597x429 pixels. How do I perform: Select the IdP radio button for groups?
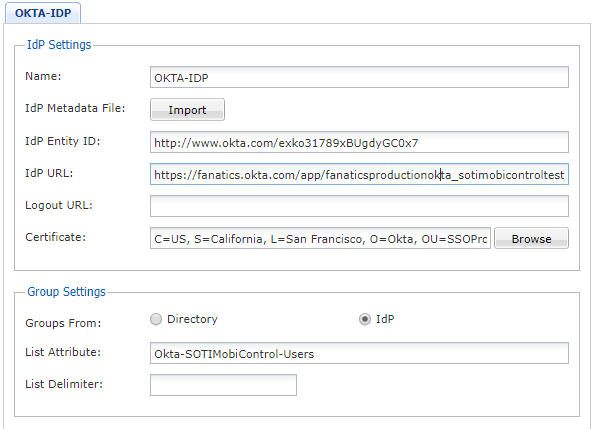tap(365, 319)
